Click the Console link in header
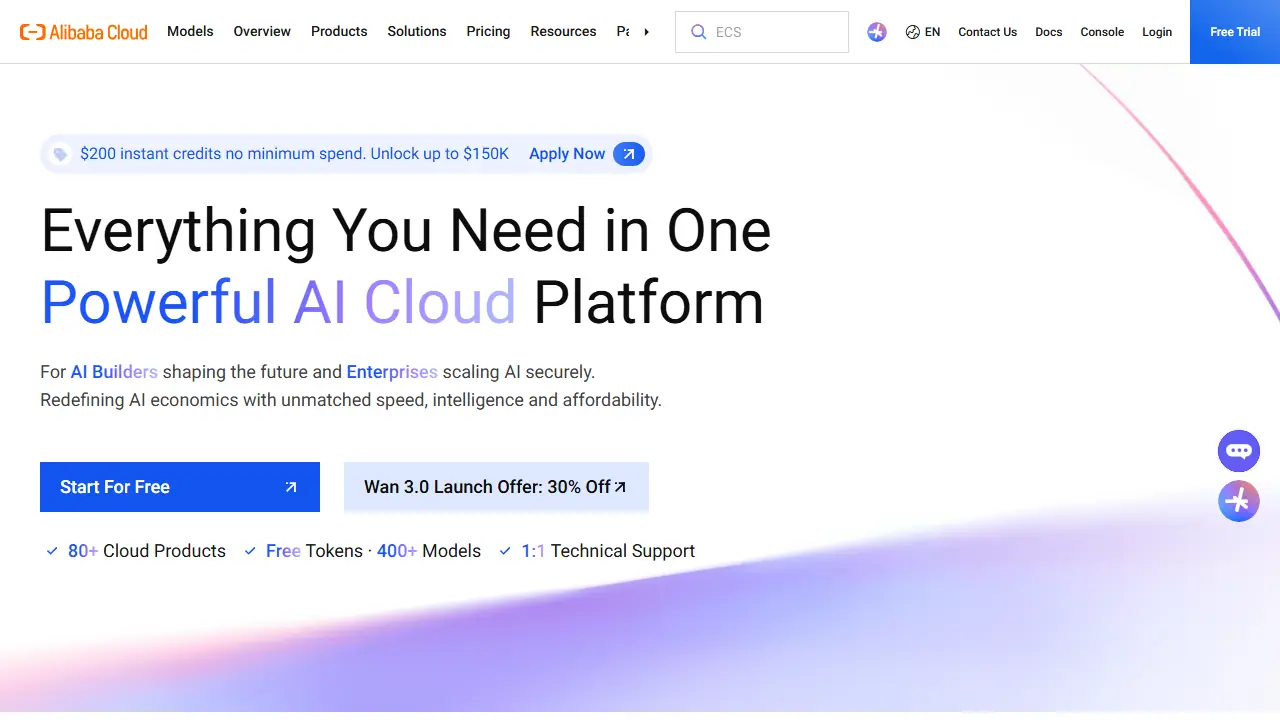 pyautogui.click(x=1102, y=32)
